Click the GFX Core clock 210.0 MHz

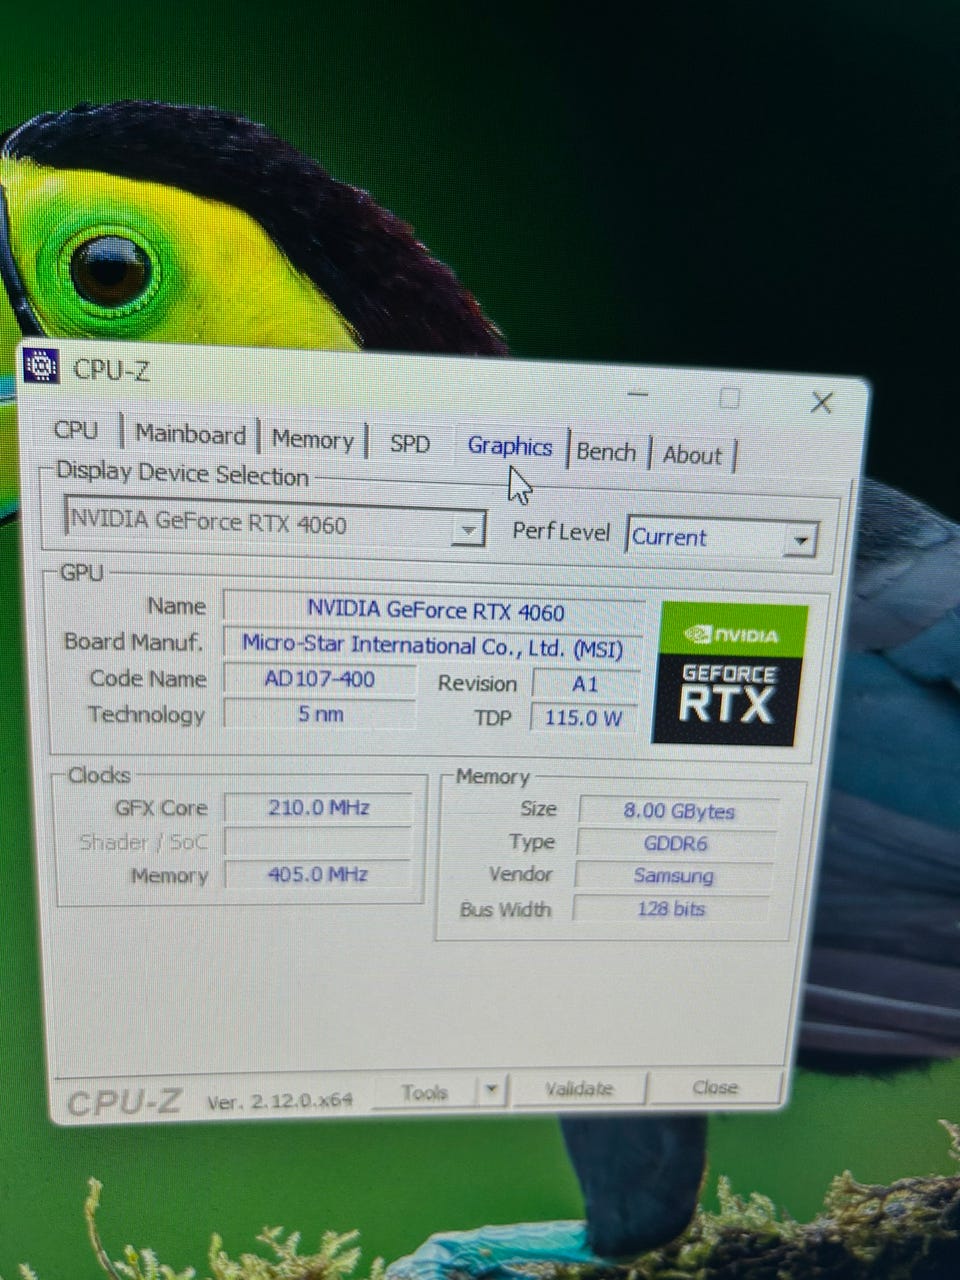319,808
